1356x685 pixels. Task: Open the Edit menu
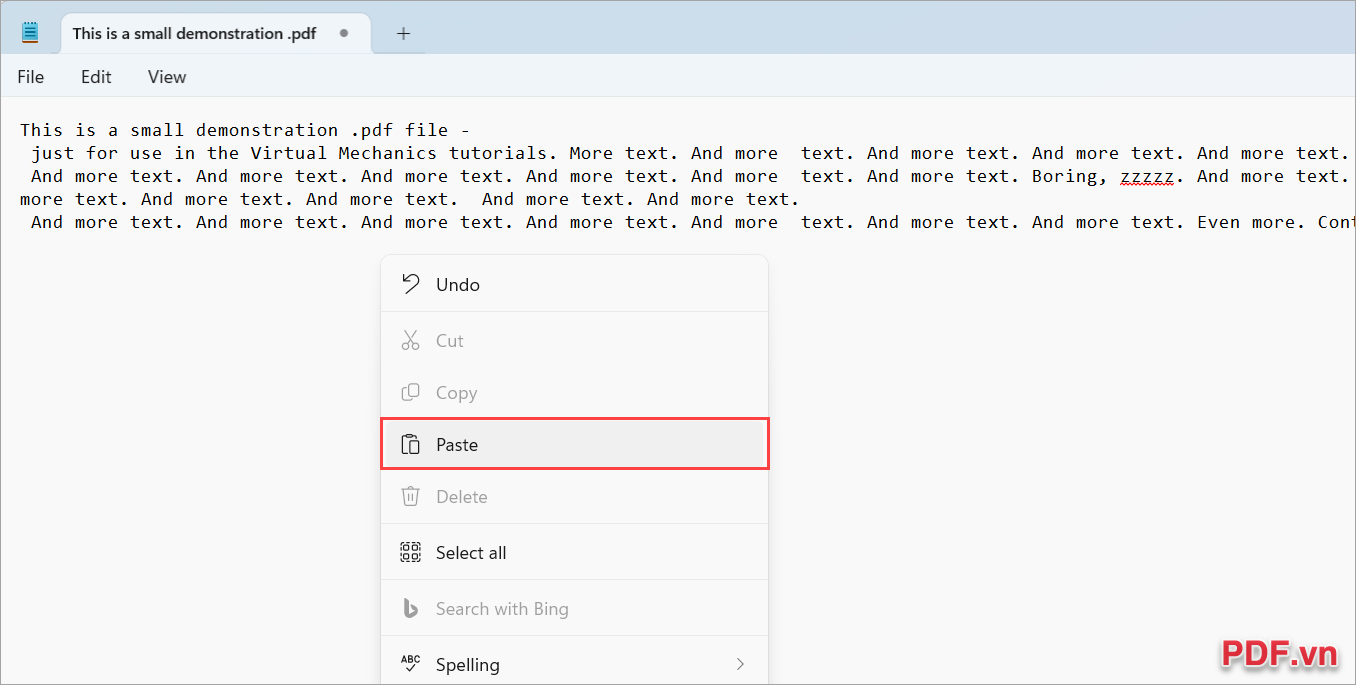pos(96,77)
